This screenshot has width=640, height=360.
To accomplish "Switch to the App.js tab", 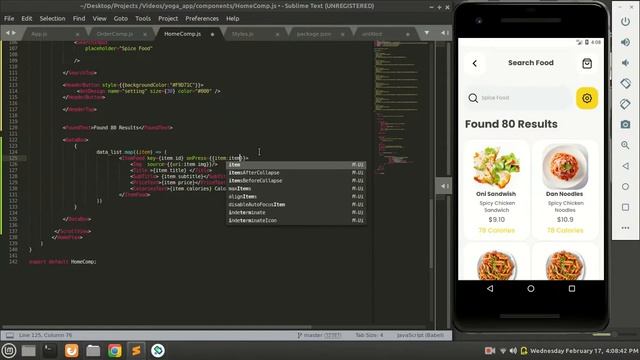I will tap(39, 34).
